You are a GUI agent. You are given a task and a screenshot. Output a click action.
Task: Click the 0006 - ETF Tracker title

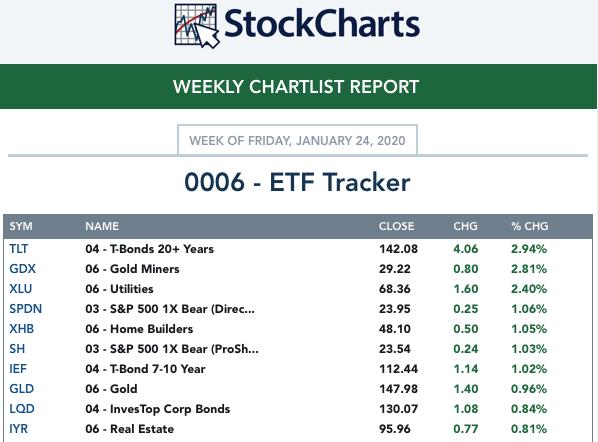[297, 182]
